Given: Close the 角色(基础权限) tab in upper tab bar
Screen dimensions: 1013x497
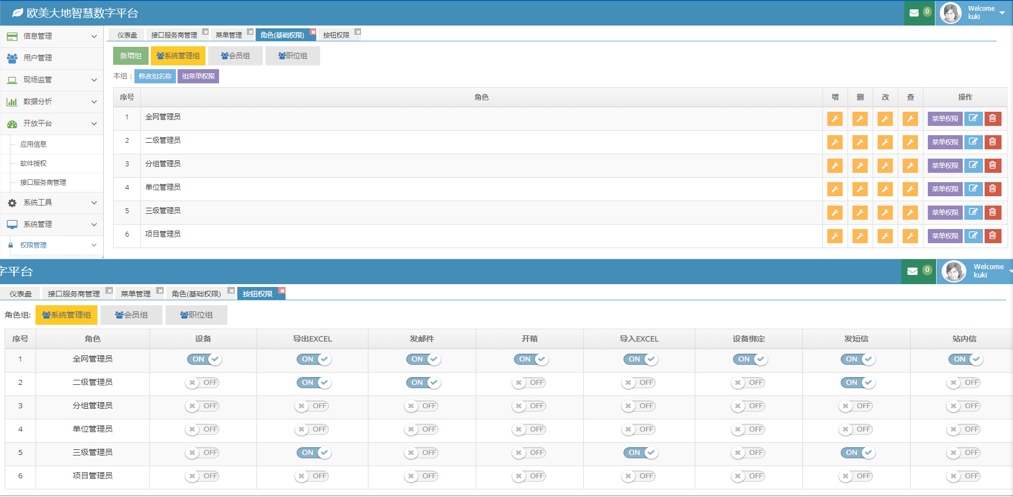Looking at the screenshot, I should point(313,33).
